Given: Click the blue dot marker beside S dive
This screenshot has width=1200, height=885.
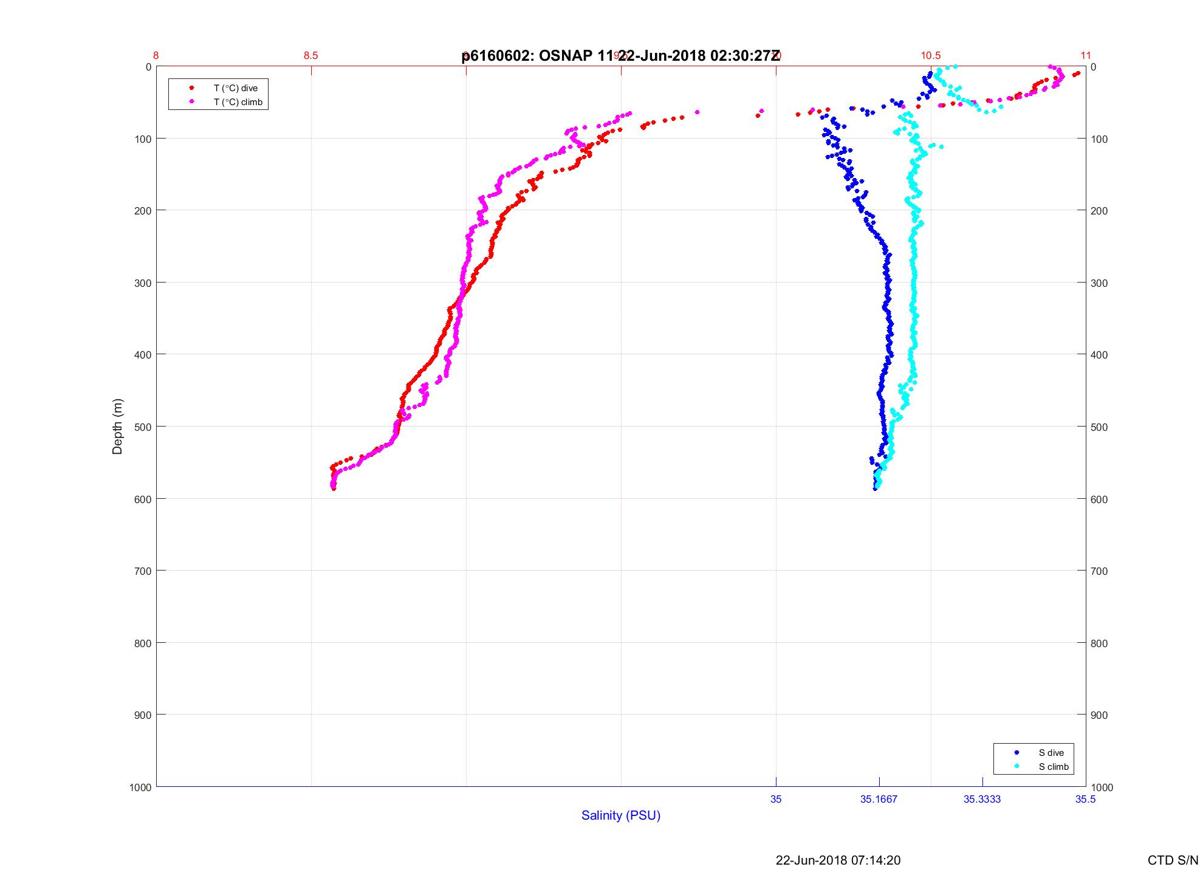Looking at the screenshot, I should (1017, 752).
